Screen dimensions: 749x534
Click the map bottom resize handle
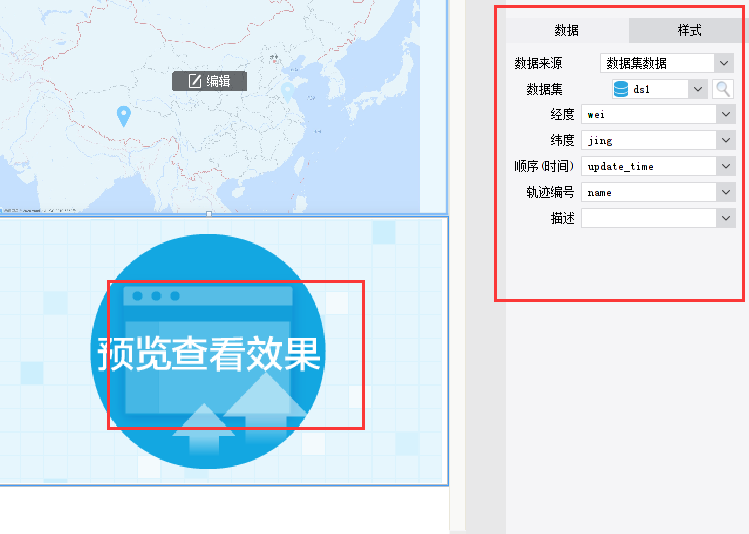pyautogui.click(x=209, y=214)
